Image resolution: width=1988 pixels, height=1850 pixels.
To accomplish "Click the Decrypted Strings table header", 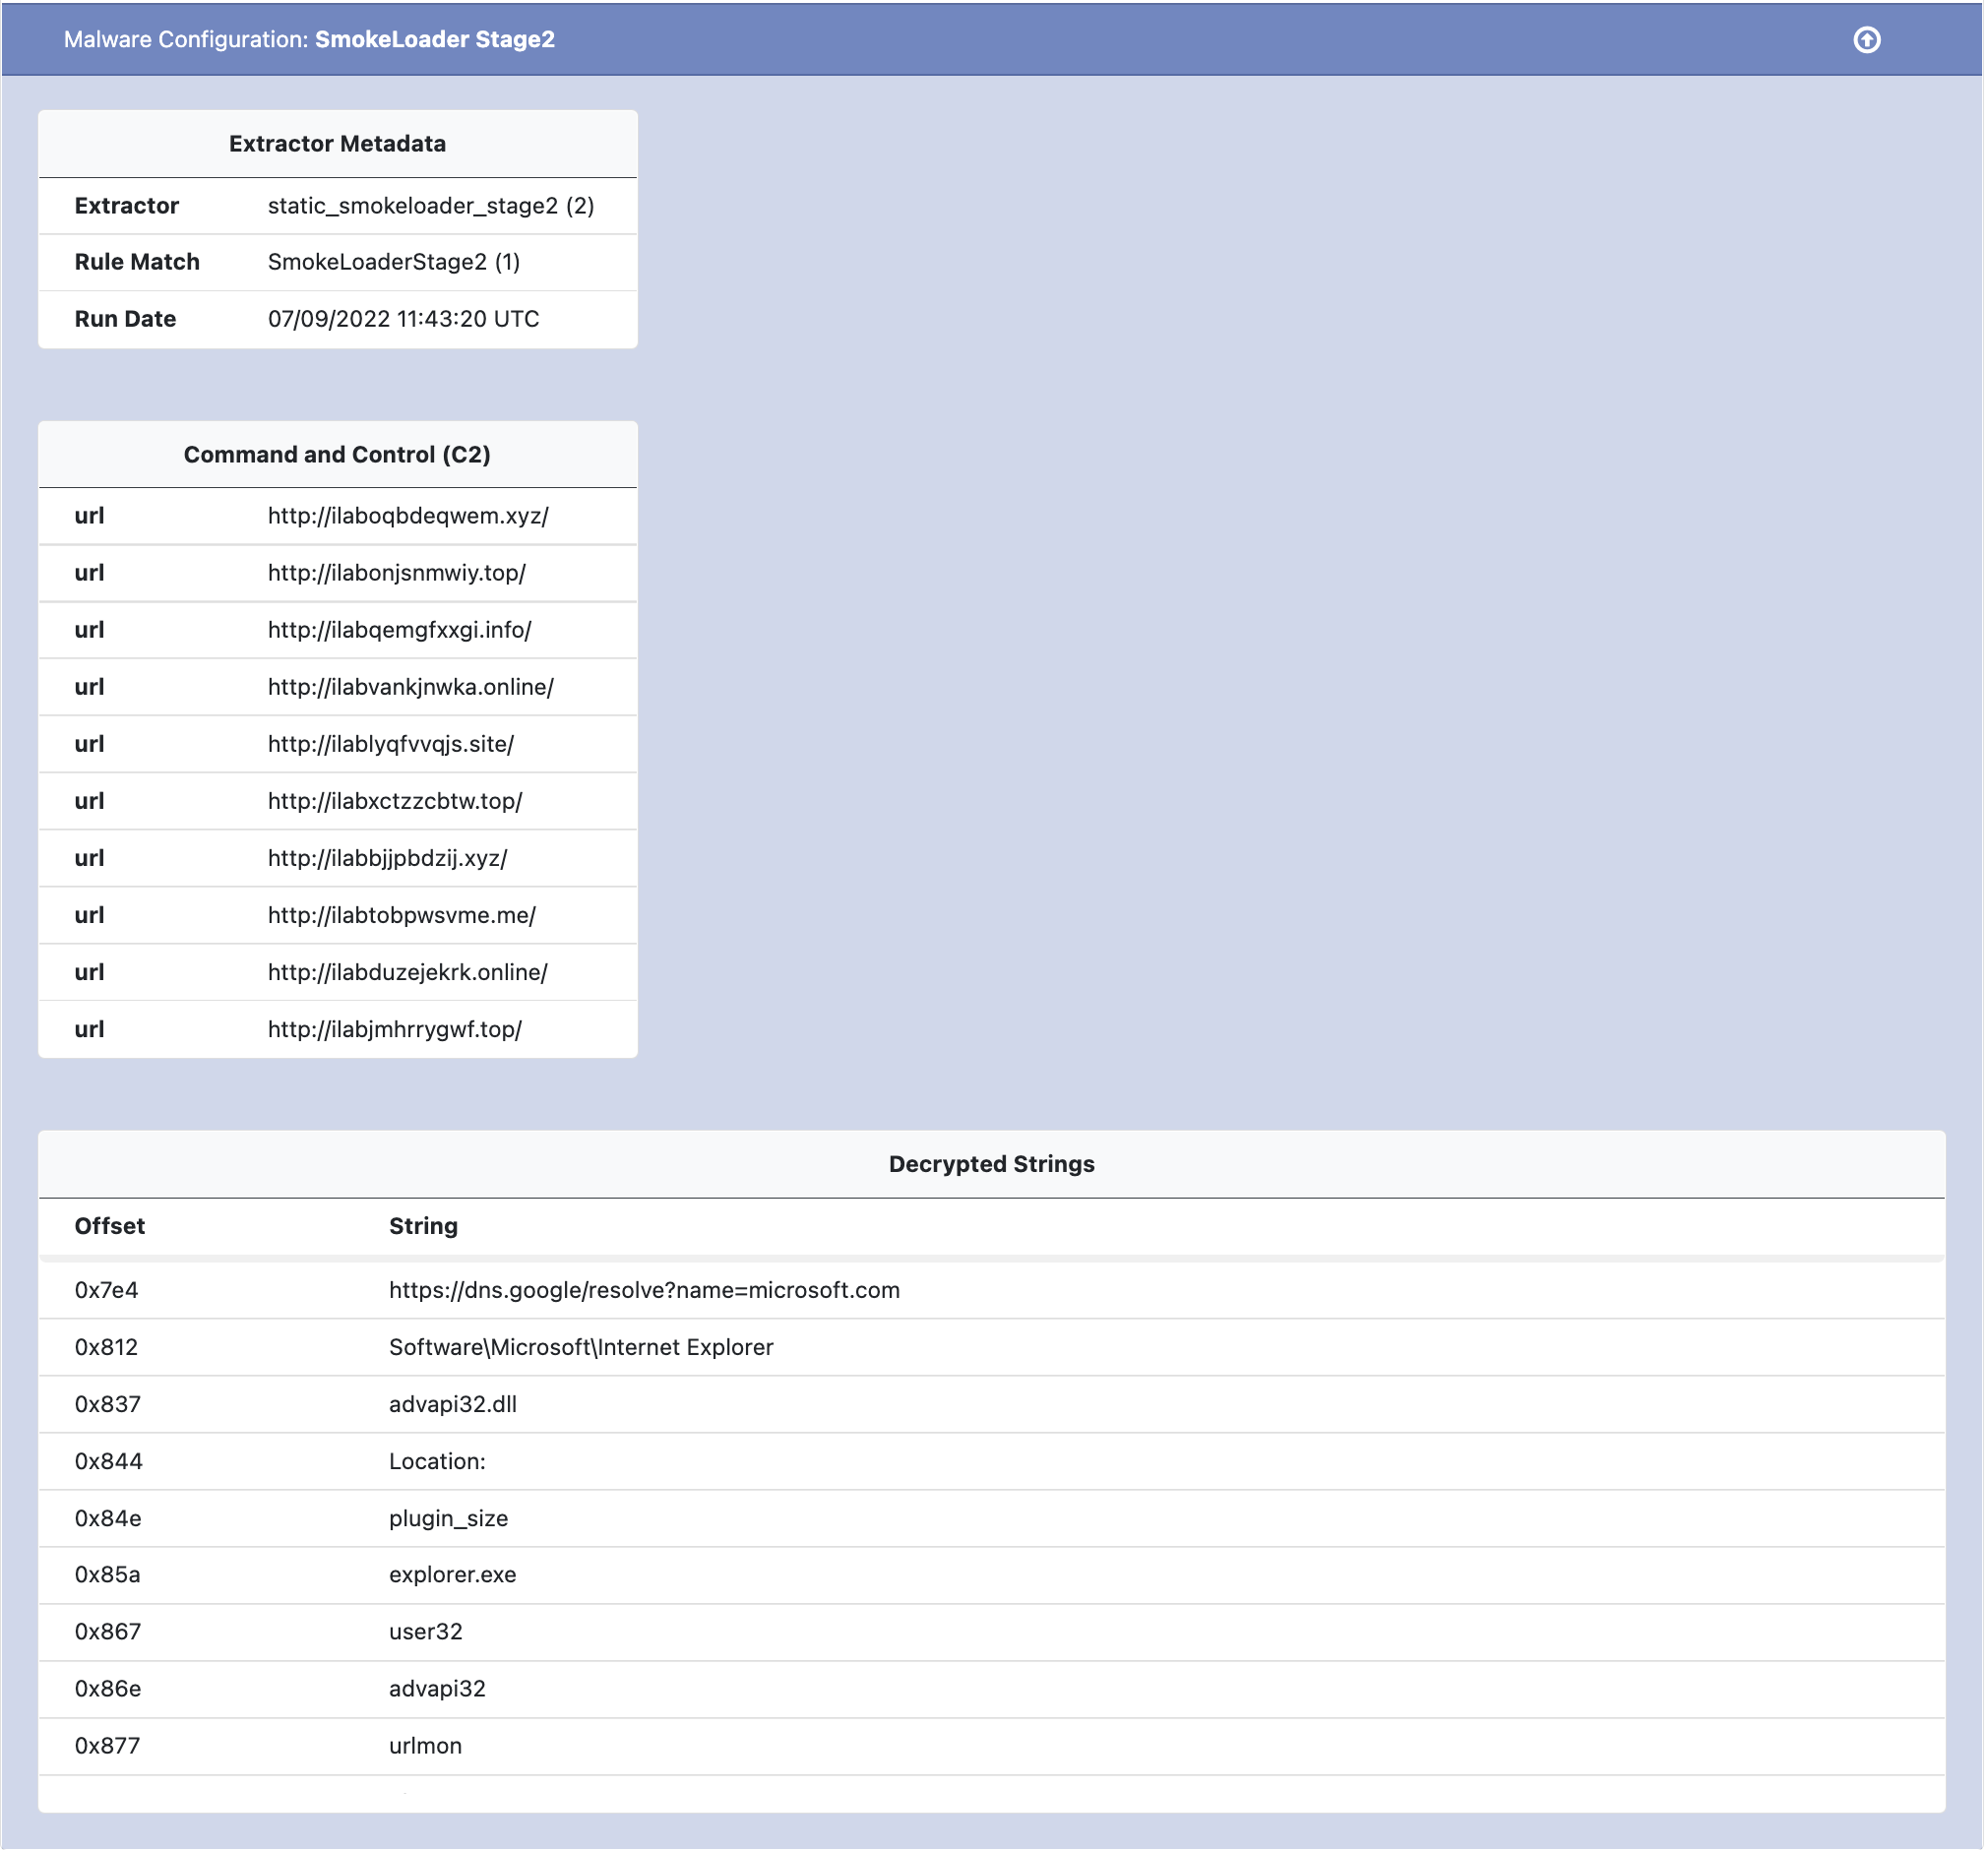I will pyautogui.click(x=991, y=1164).
